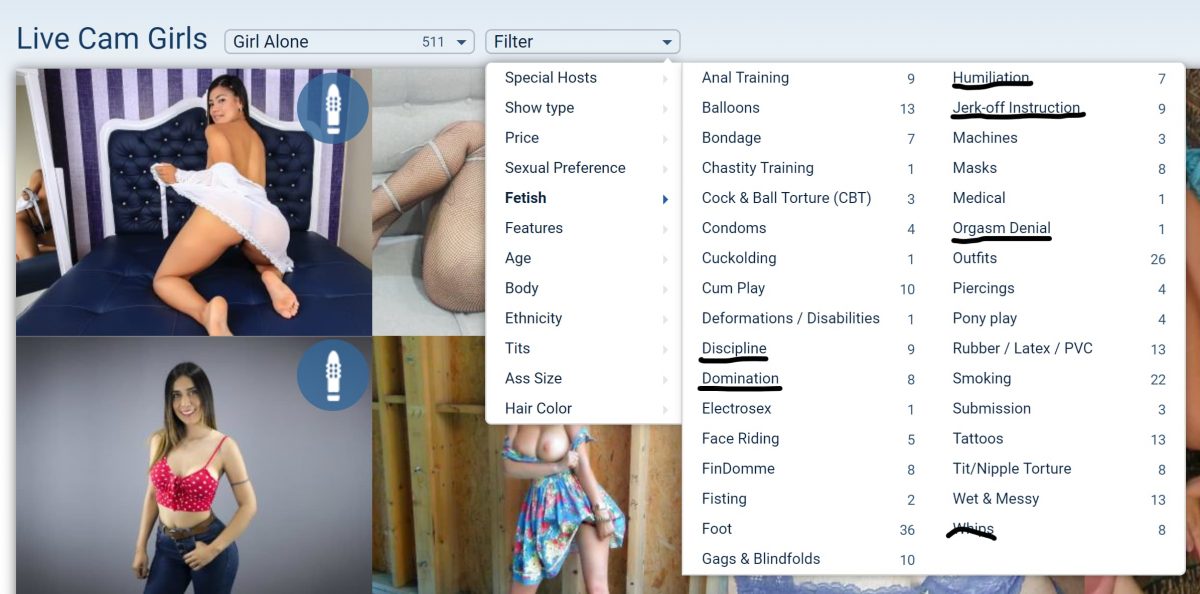Expand the Show type submenu

pos(585,108)
